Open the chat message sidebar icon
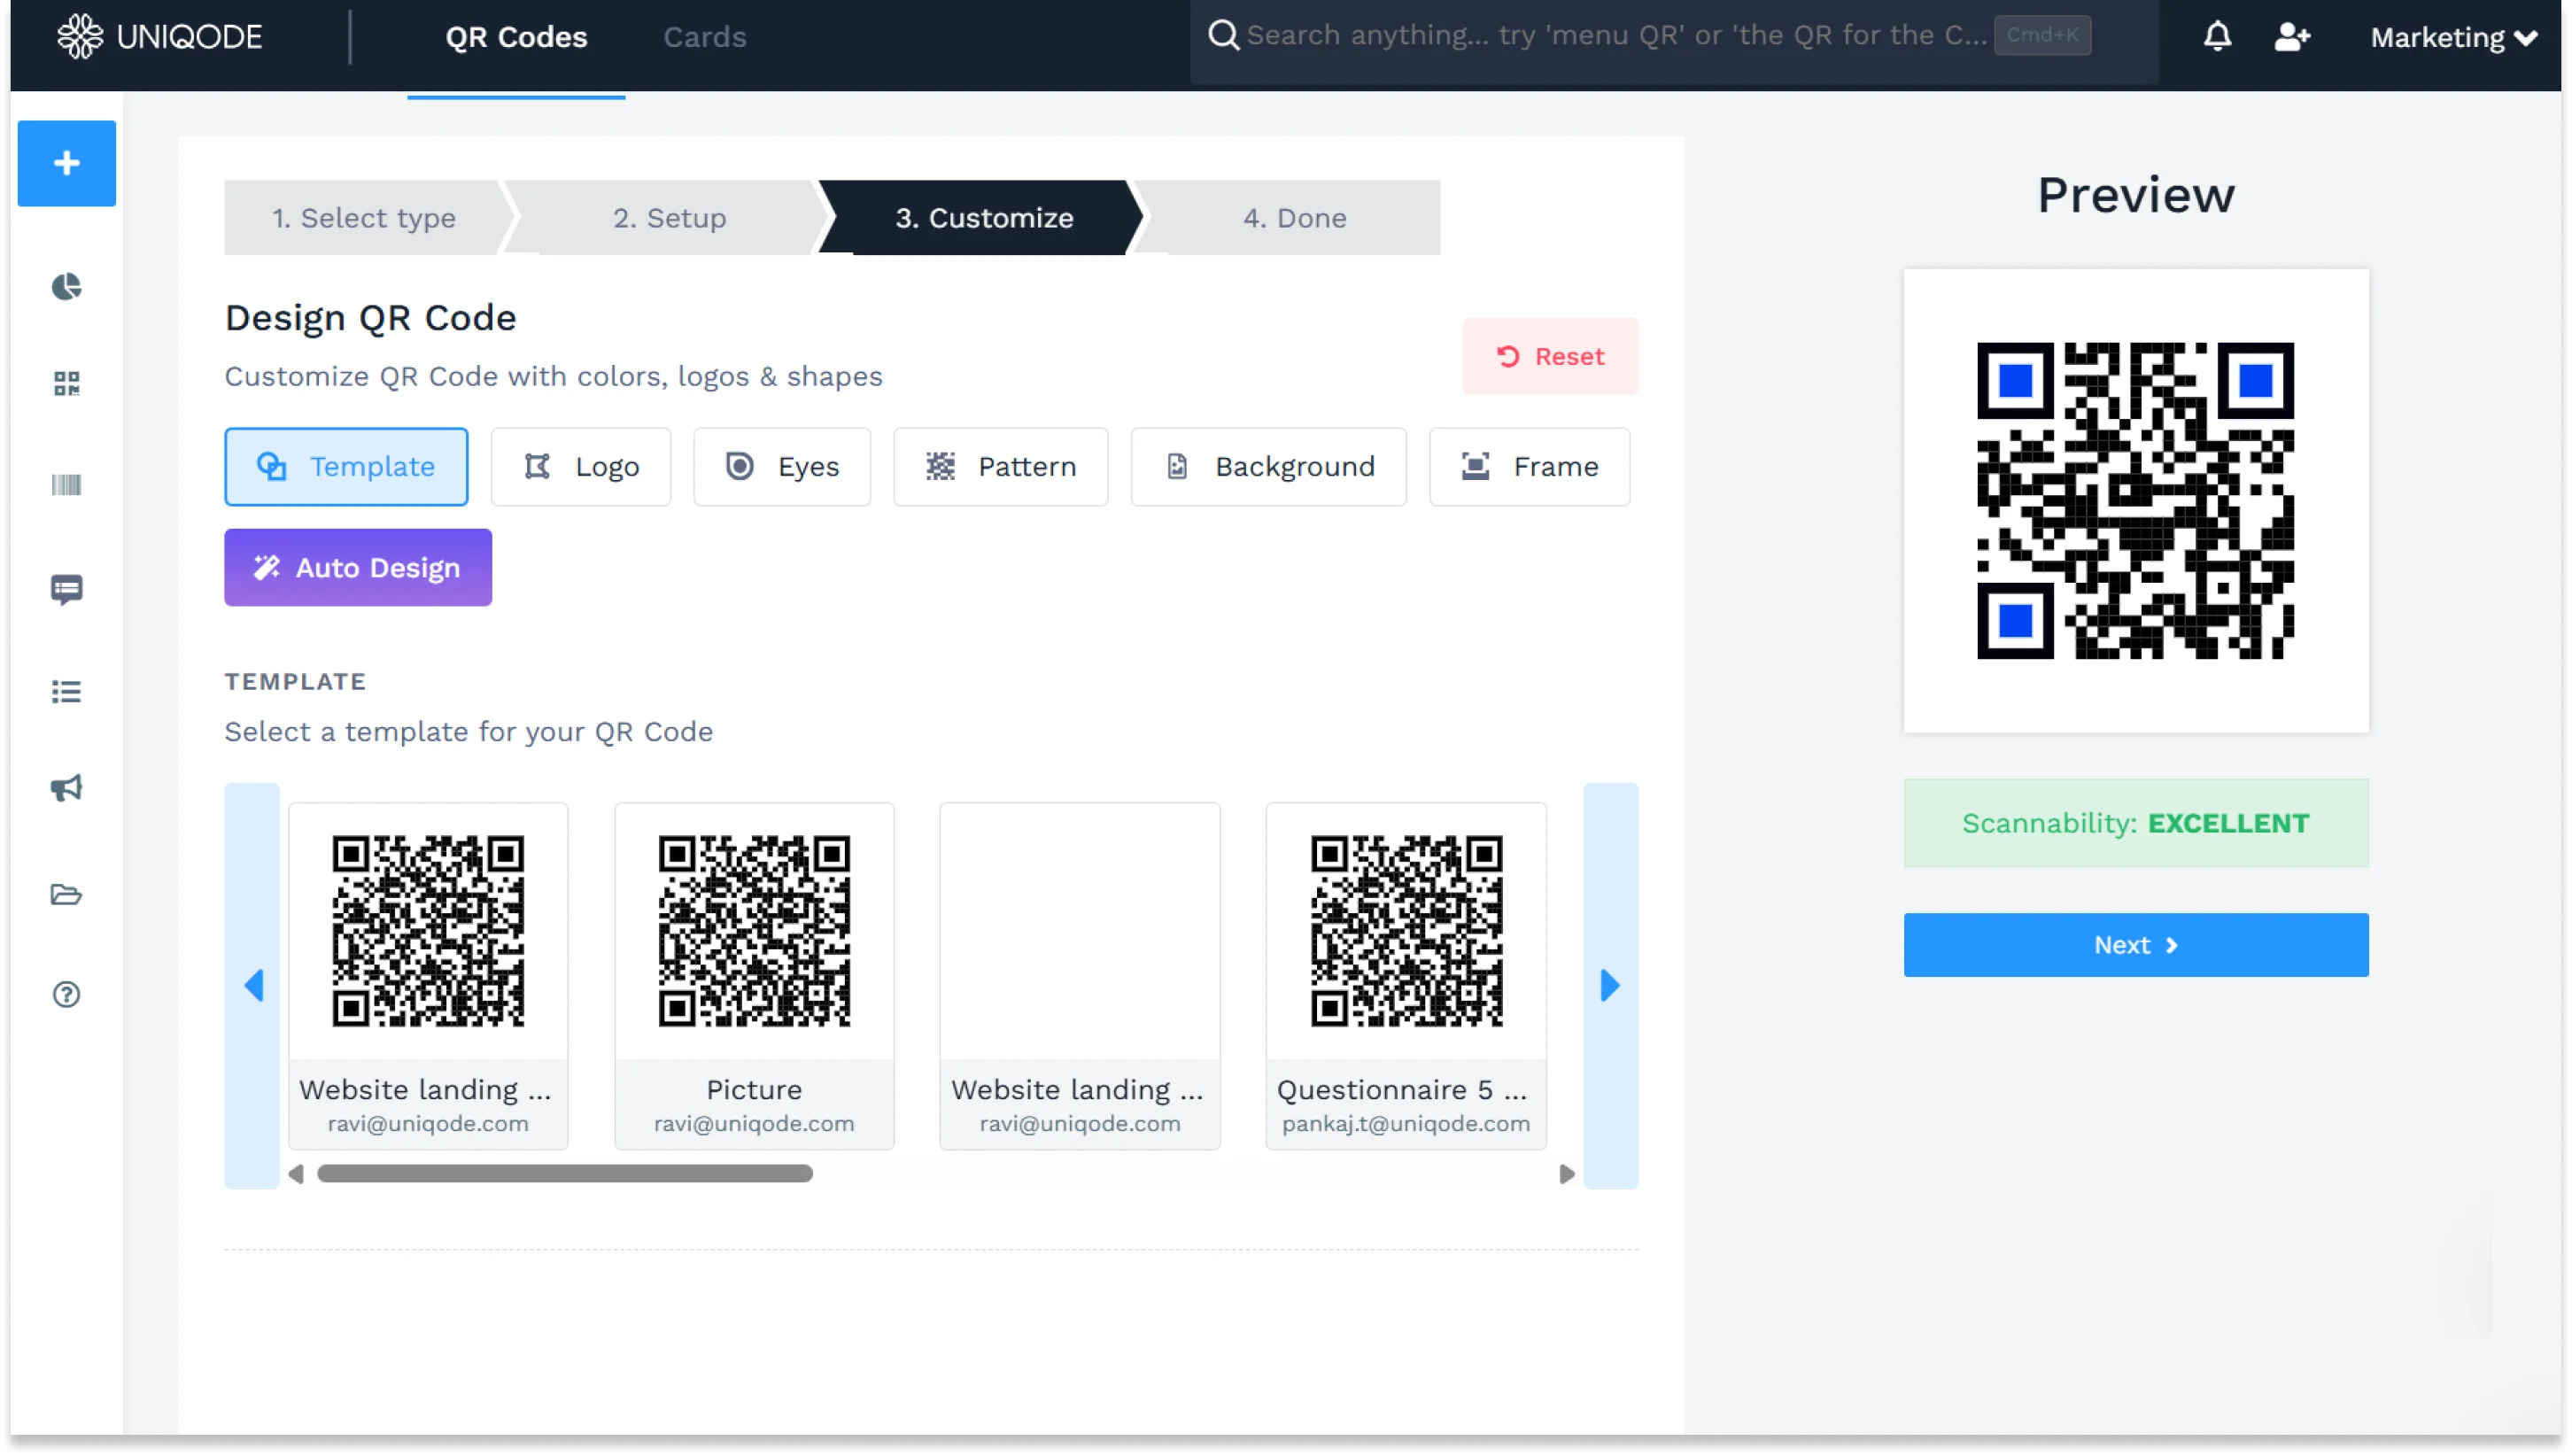This screenshot has height=1456, width=2572. 66,590
